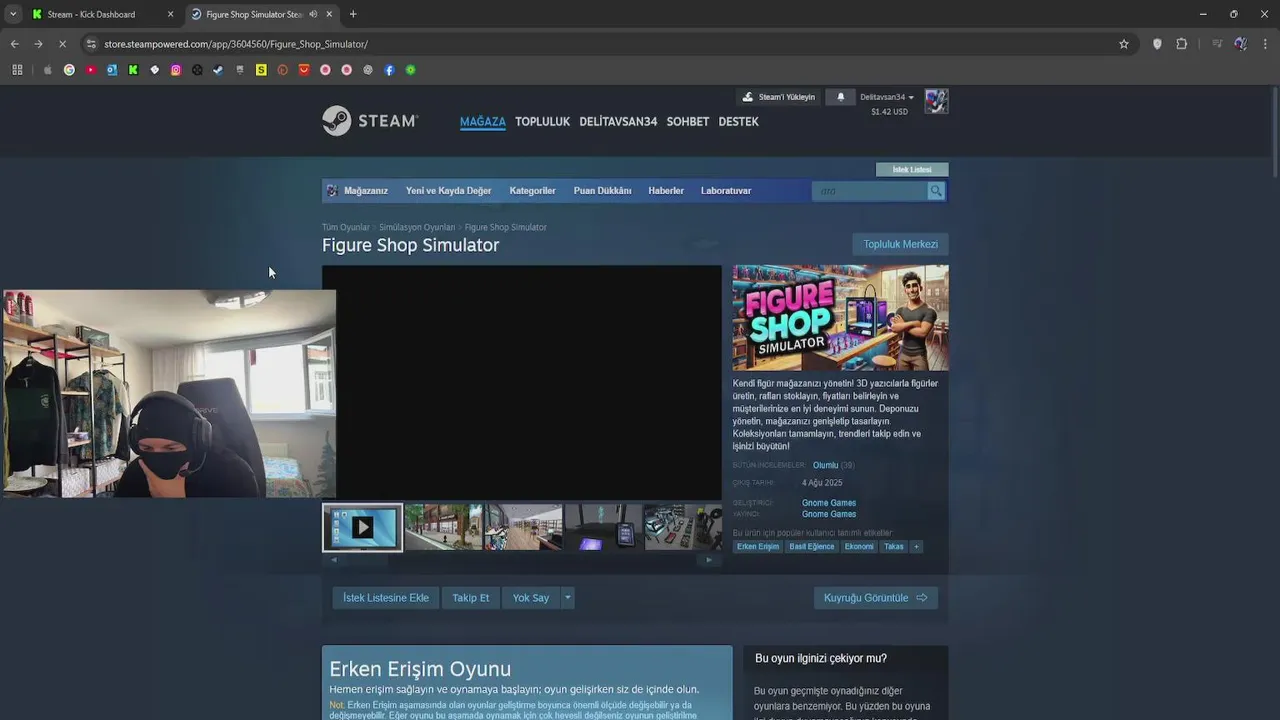The width and height of the screenshot is (1280, 720).
Task: Open the DELITAVSAN34 profile nav item
Action: pos(618,122)
